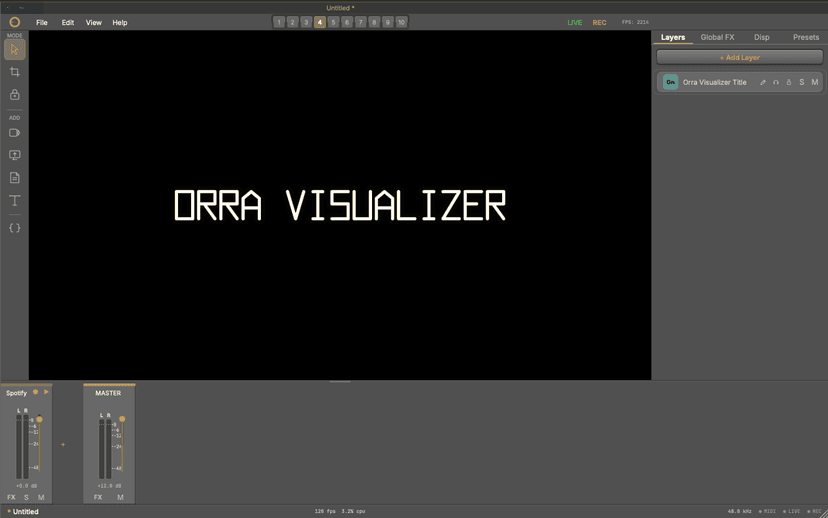Add a text layer with T icon
This screenshot has width=828, height=518.
[x=14, y=201]
